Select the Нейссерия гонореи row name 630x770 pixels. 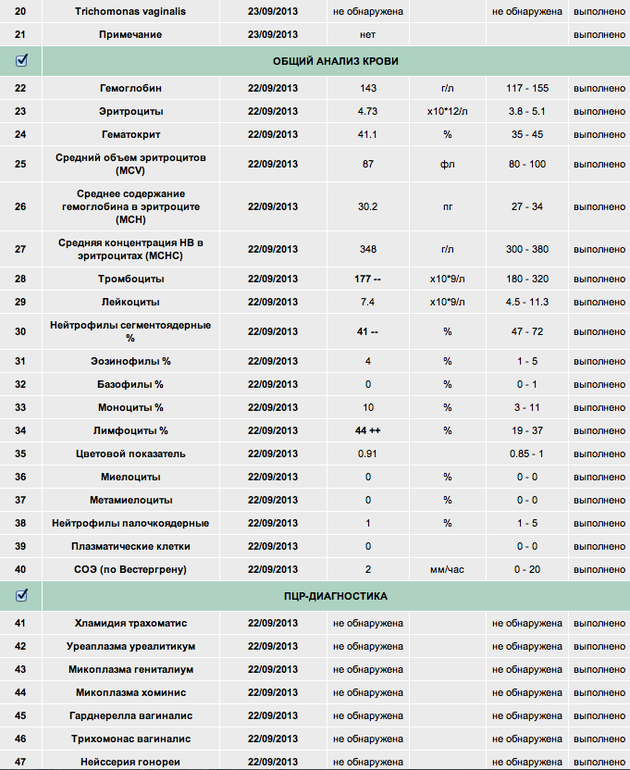click(131, 762)
